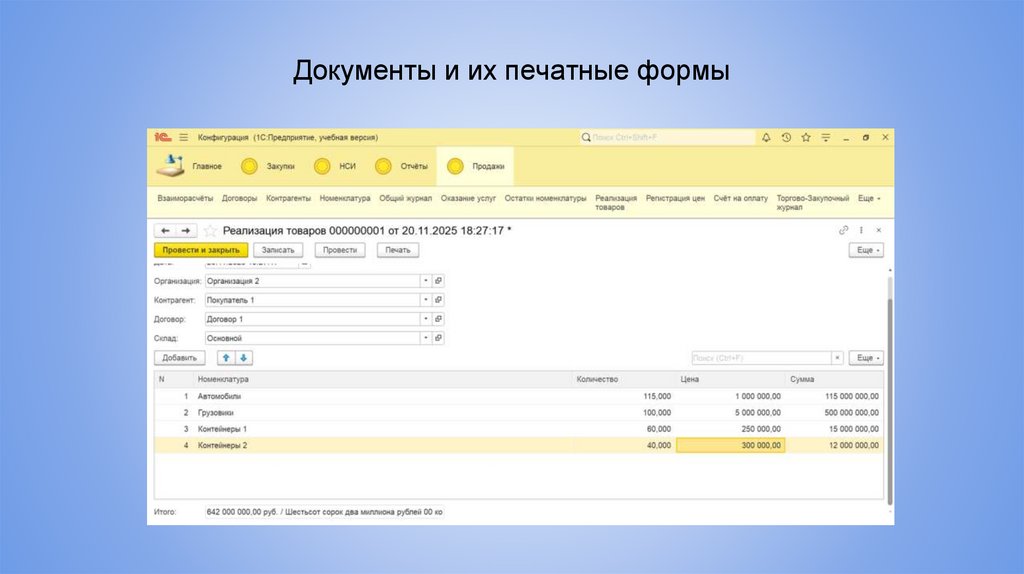Open the history clock icon
The height and width of the screenshot is (574, 1024).
point(786,137)
